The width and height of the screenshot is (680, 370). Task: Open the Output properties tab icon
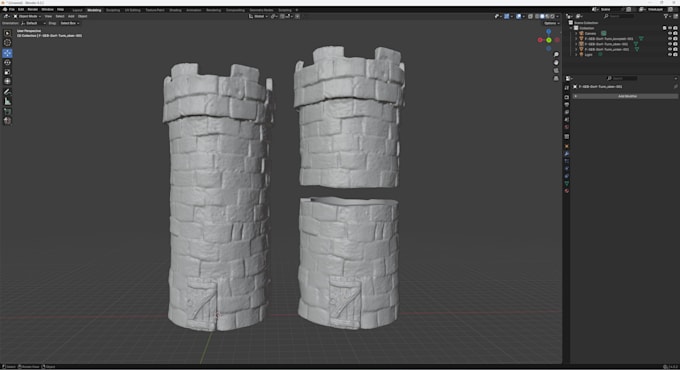click(567, 105)
